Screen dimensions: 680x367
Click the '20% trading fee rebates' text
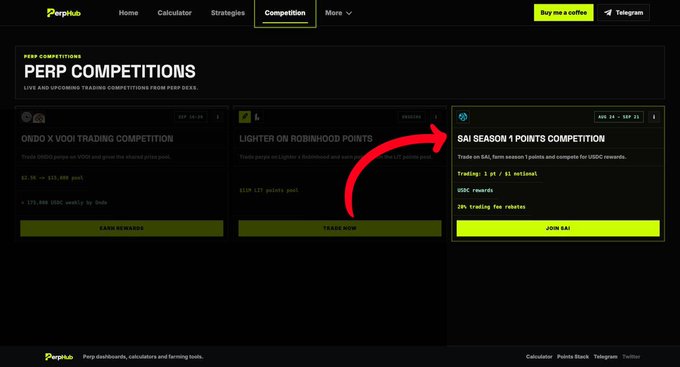pyautogui.click(x=491, y=207)
